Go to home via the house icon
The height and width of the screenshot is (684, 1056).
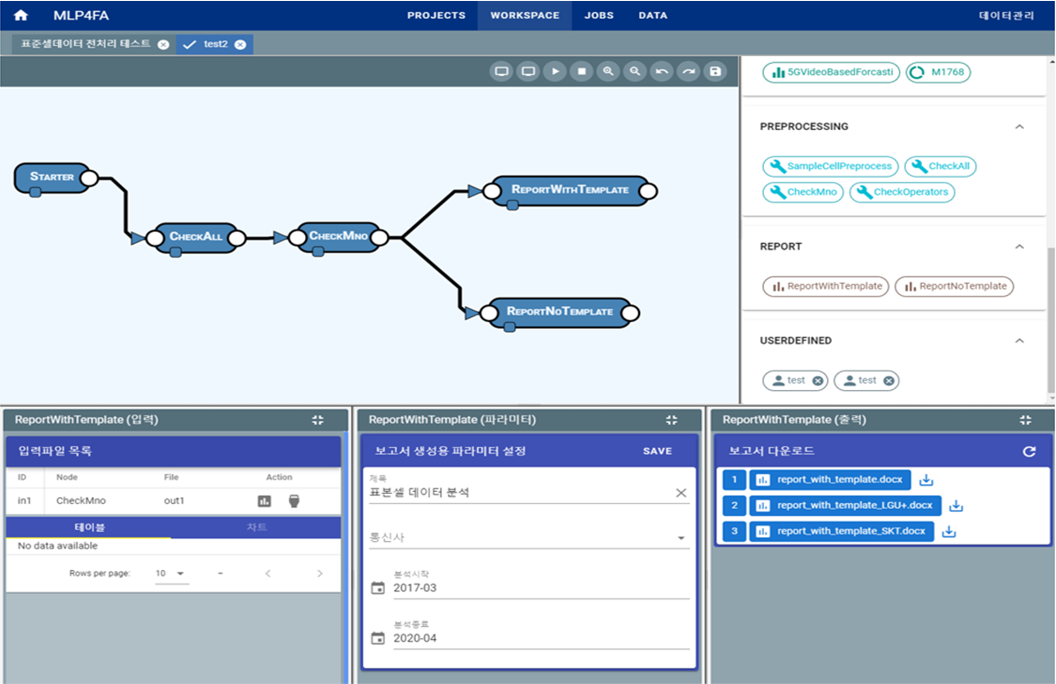21,15
